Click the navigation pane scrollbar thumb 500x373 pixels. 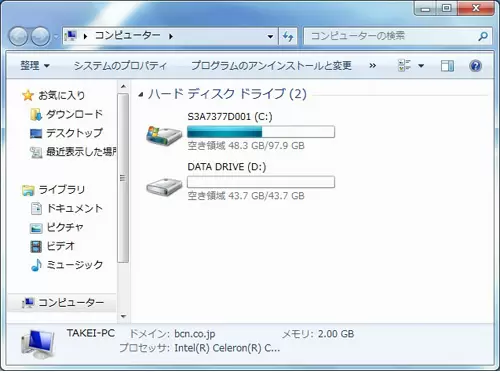coord(123,178)
